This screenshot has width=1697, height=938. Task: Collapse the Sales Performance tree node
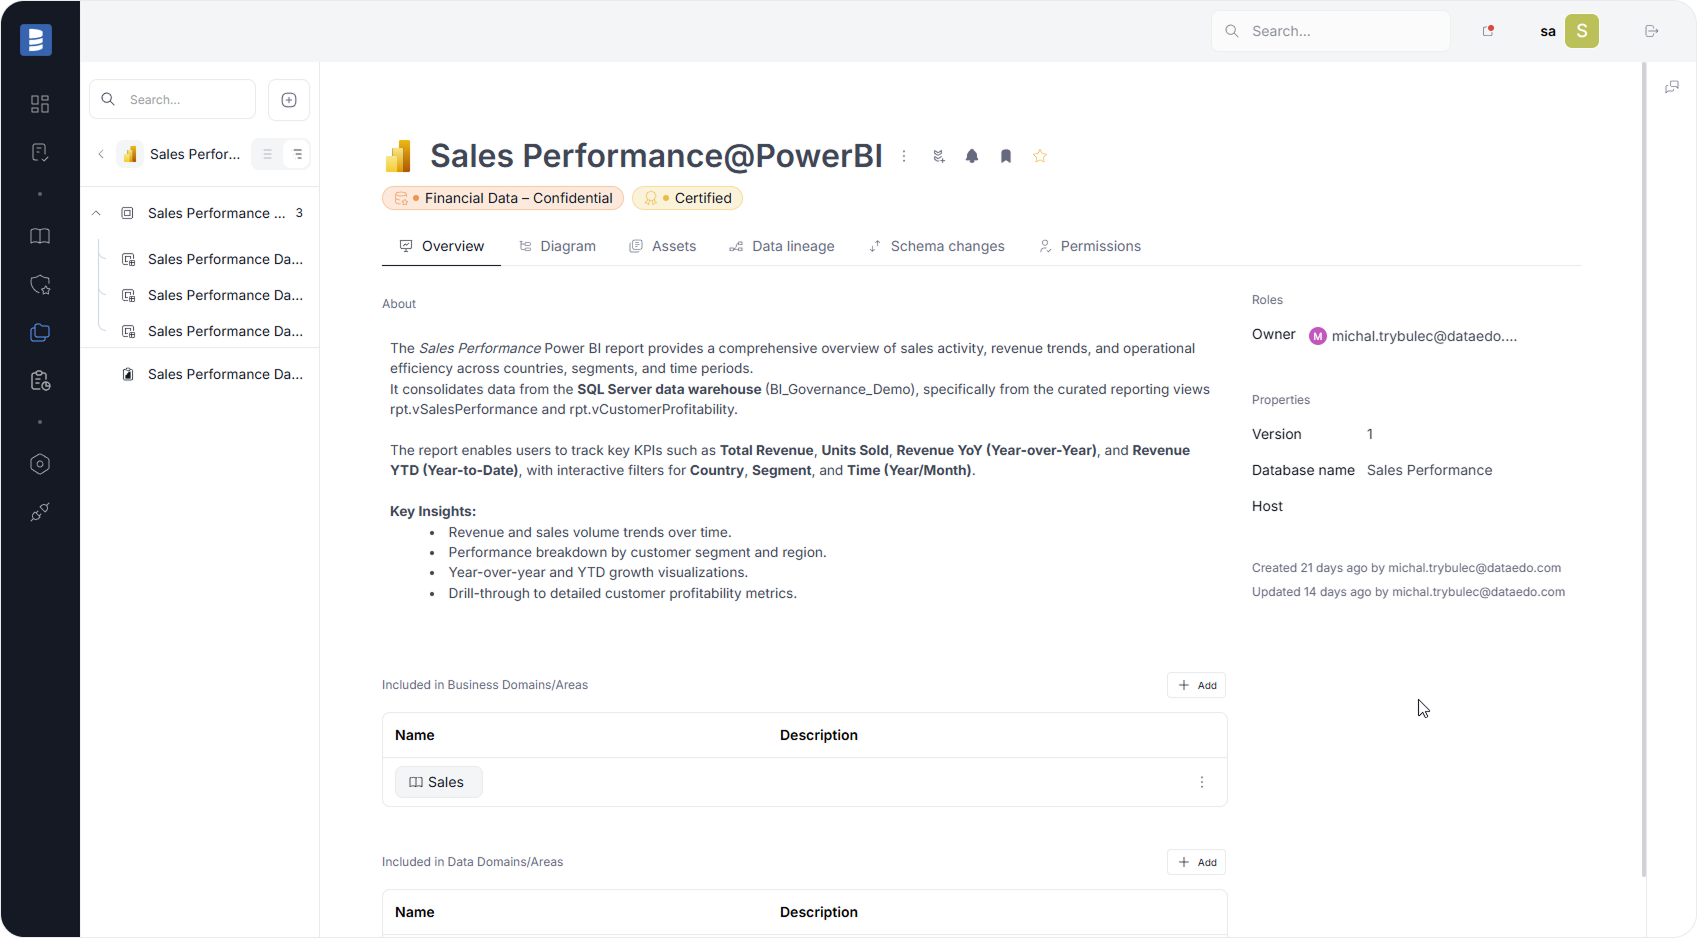coord(96,213)
